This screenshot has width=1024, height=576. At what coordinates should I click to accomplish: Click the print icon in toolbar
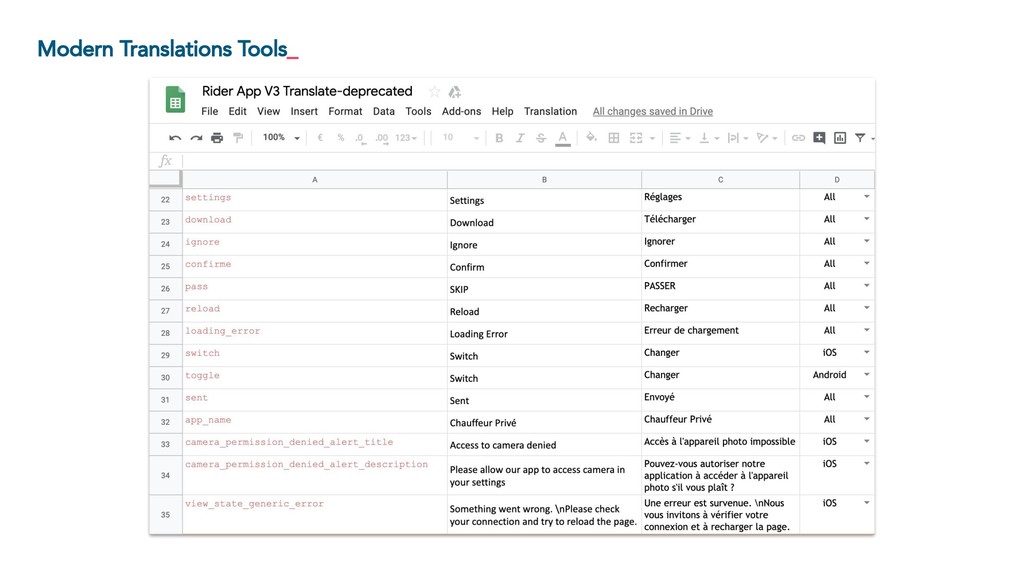(x=217, y=138)
